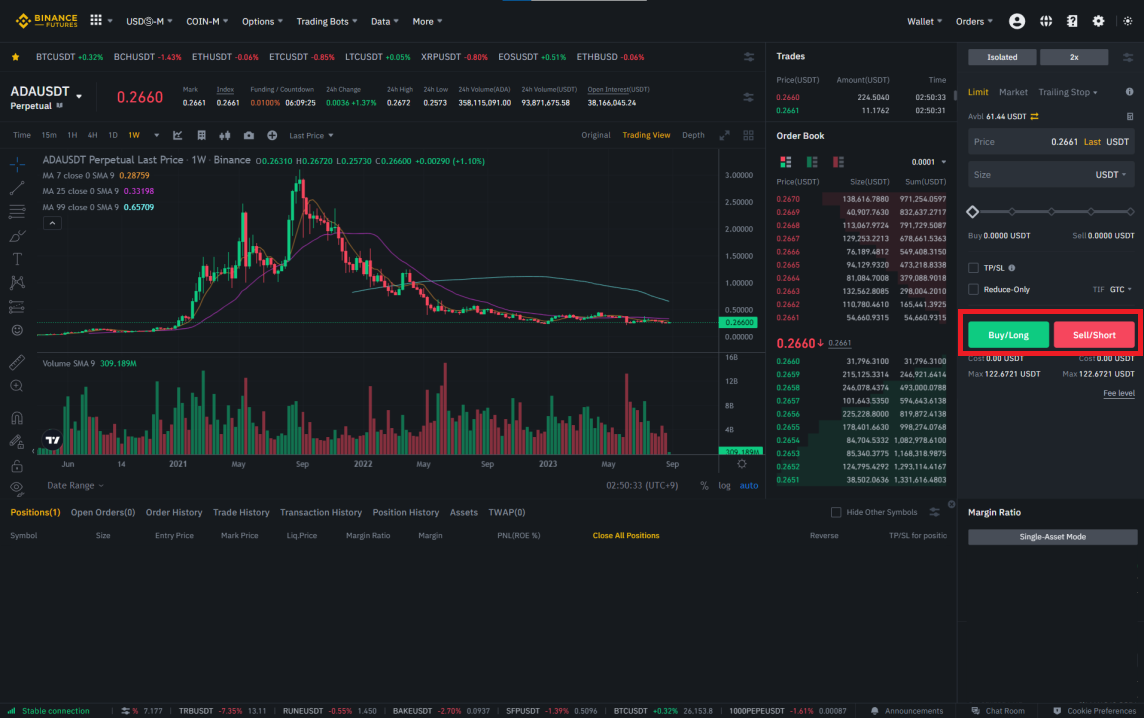Open the COIN-M dropdown menu

click(x=206, y=21)
